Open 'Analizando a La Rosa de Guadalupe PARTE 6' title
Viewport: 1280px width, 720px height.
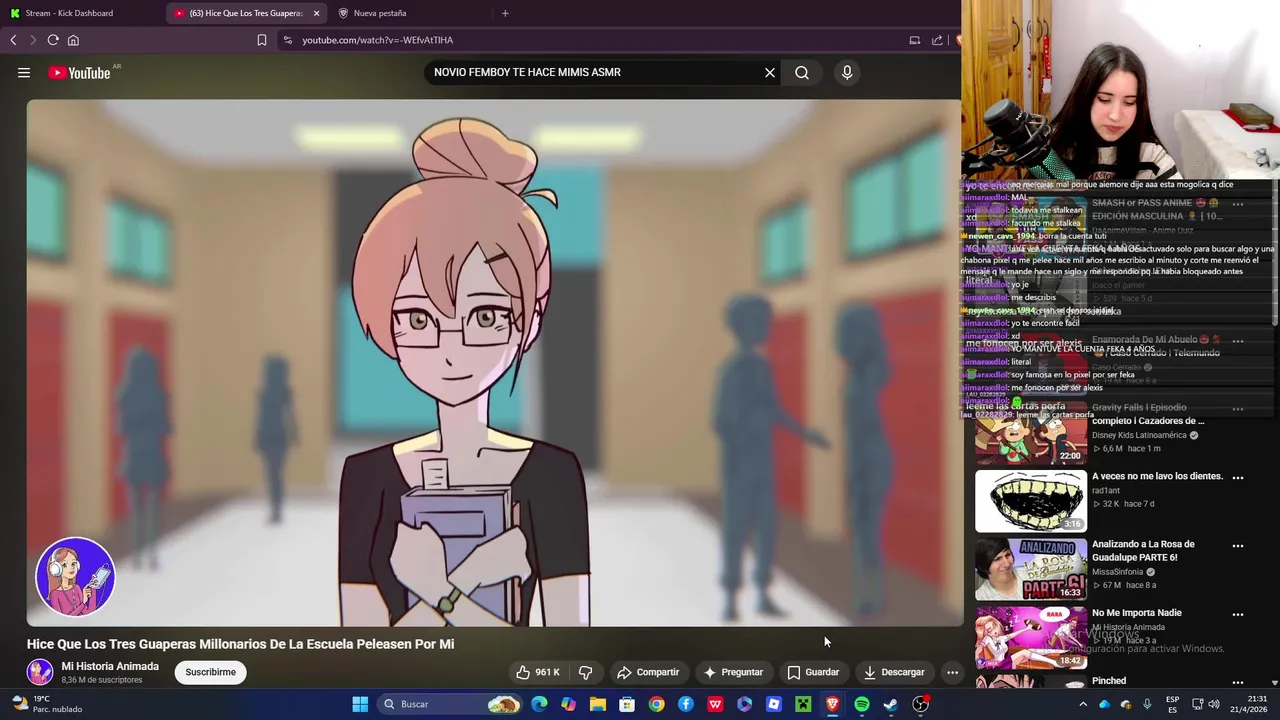(1143, 550)
